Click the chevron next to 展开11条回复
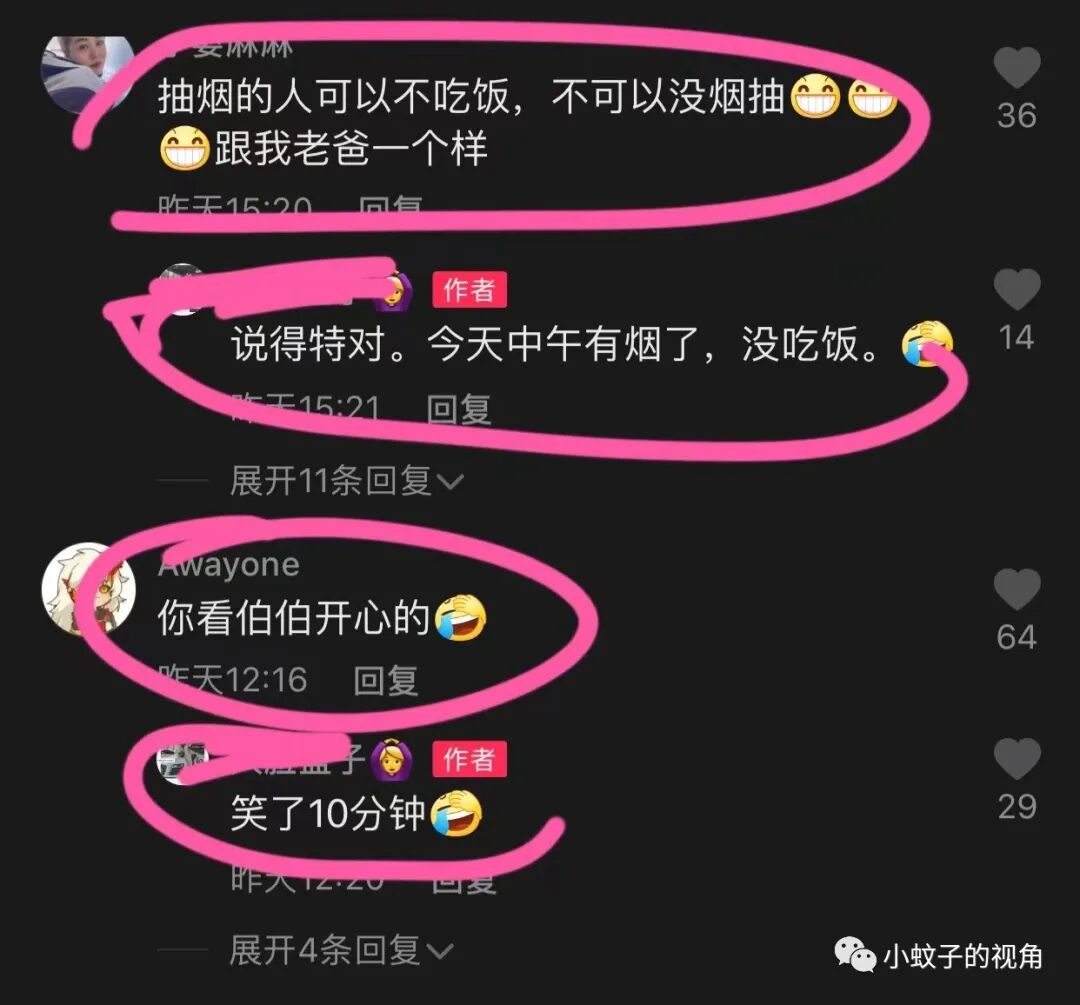1080x1005 pixels. point(450,481)
